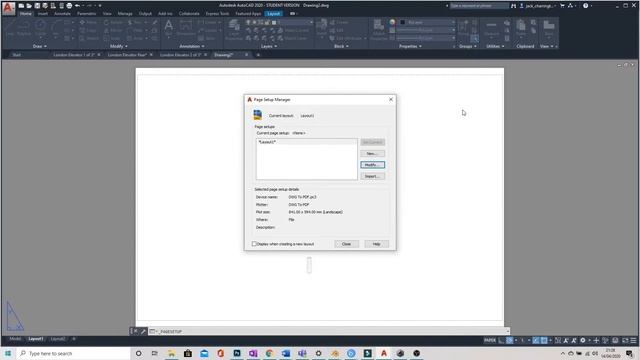
Task: Click the black color swatch in Properties panel
Action: (x=402, y=22)
